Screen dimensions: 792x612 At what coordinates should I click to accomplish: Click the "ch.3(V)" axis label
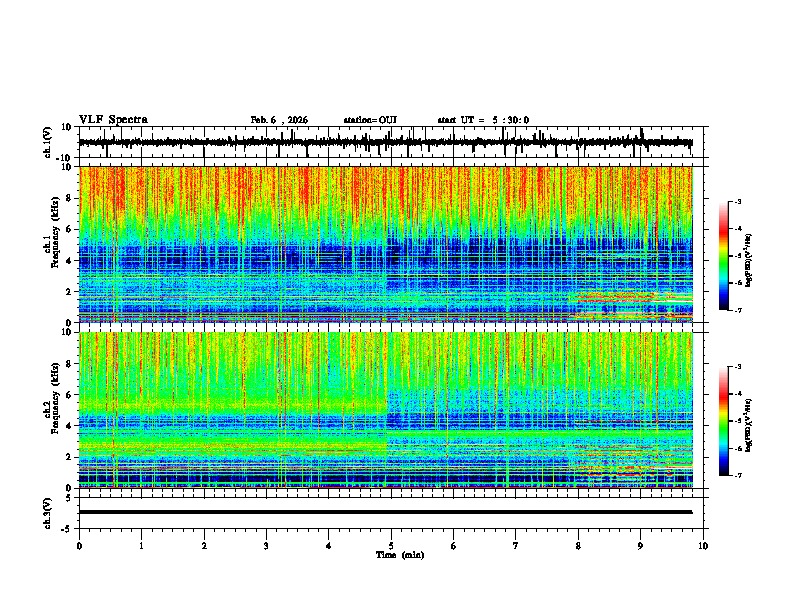tap(48, 513)
